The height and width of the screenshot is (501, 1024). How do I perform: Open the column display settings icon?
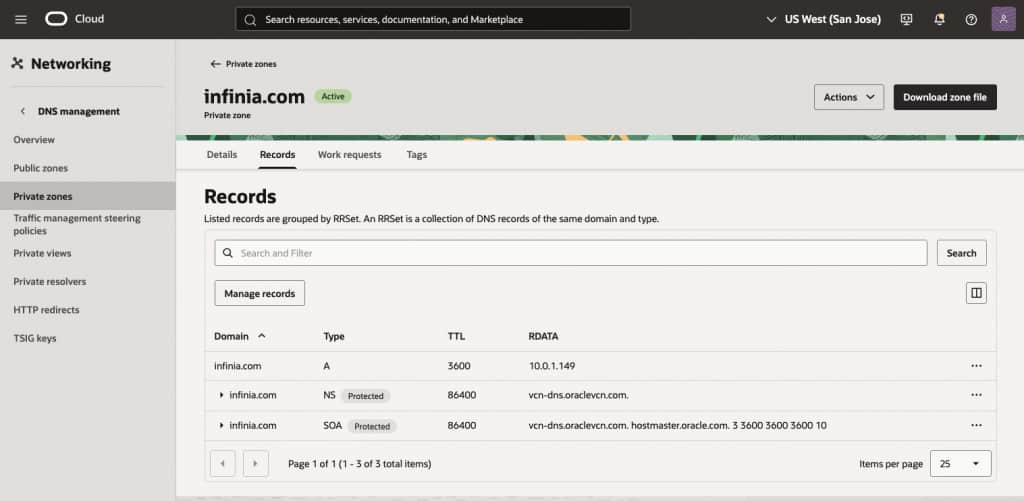(x=976, y=293)
